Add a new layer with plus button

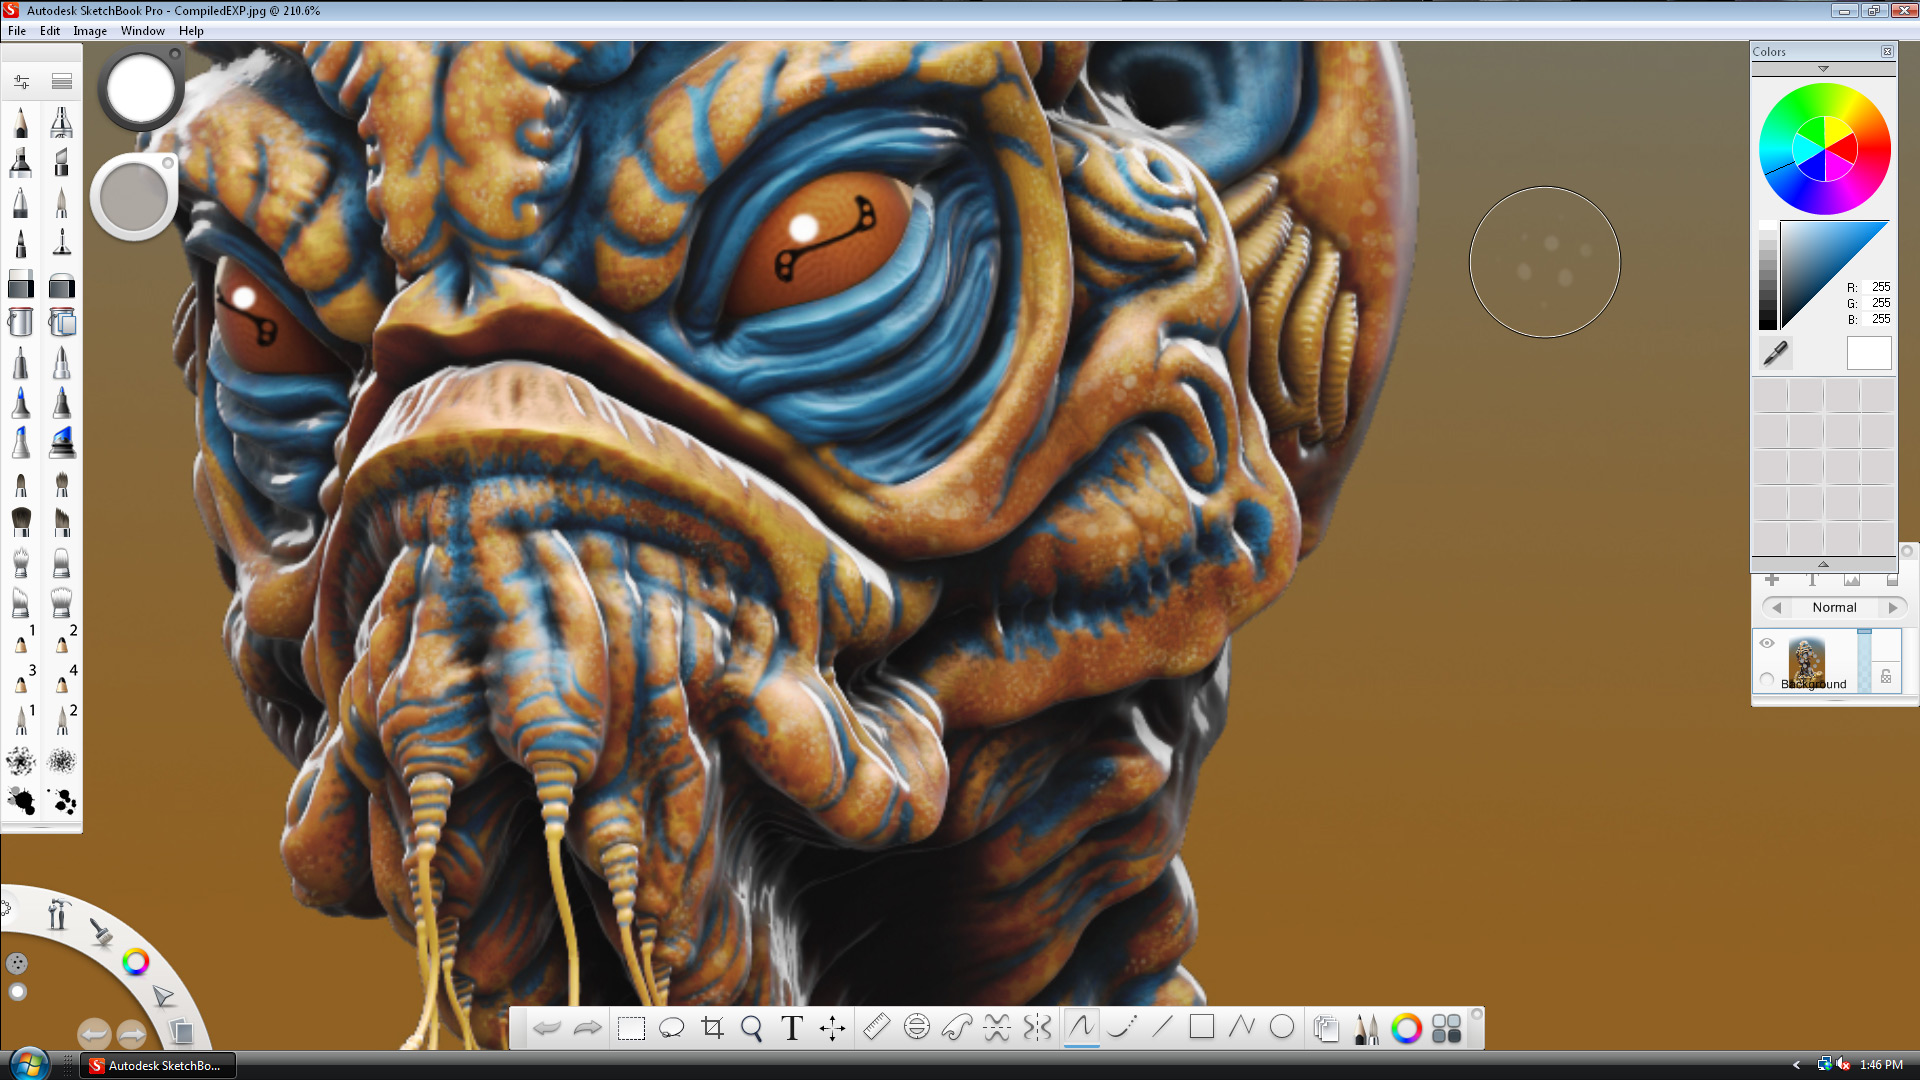[x=1771, y=580]
